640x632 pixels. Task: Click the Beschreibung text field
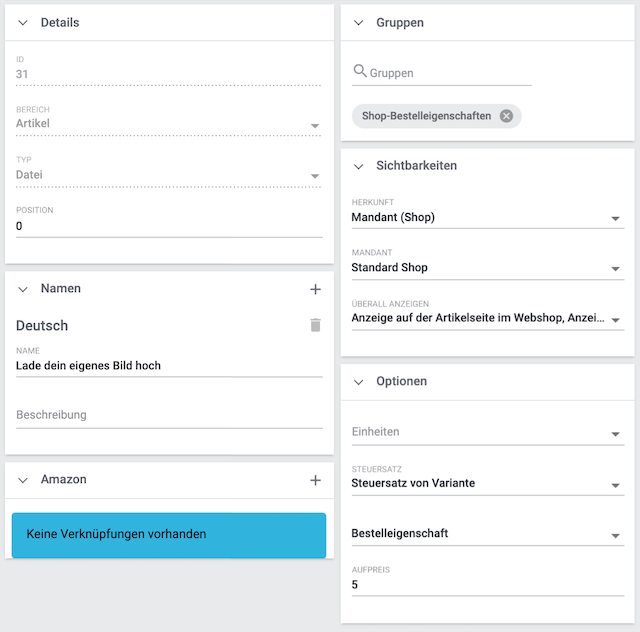[x=168, y=415]
